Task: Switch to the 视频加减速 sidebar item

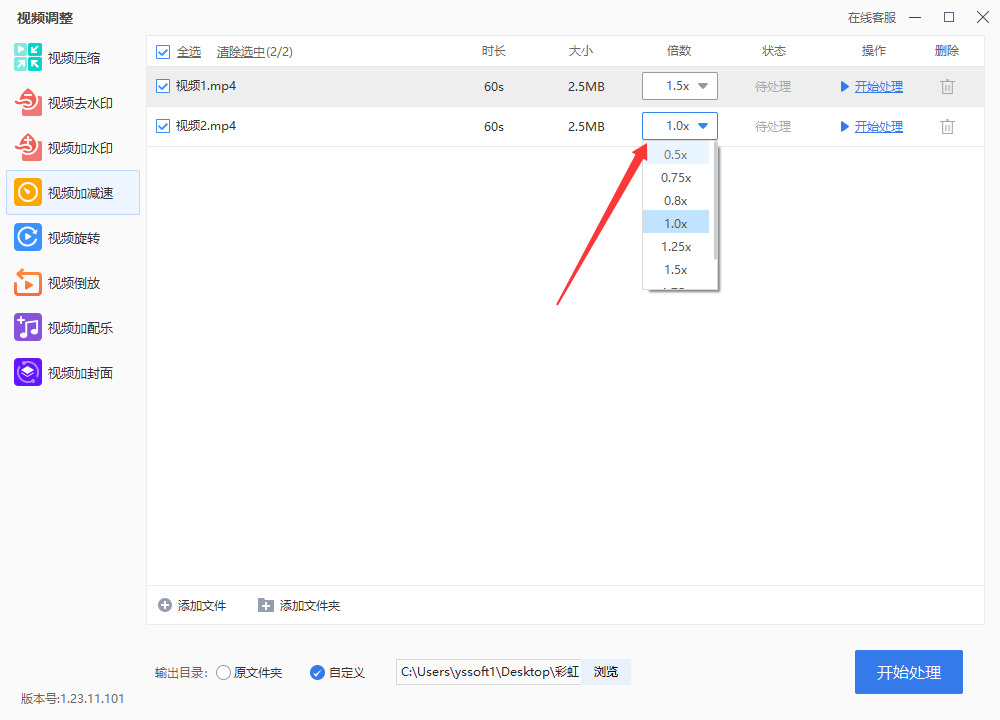Action: coord(73,193)
